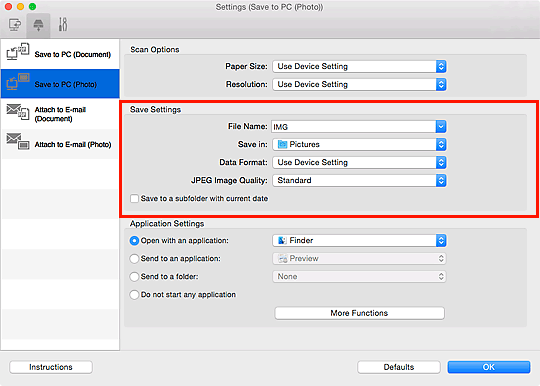Open the disabled Preview application dropdown

click(359, 259)
